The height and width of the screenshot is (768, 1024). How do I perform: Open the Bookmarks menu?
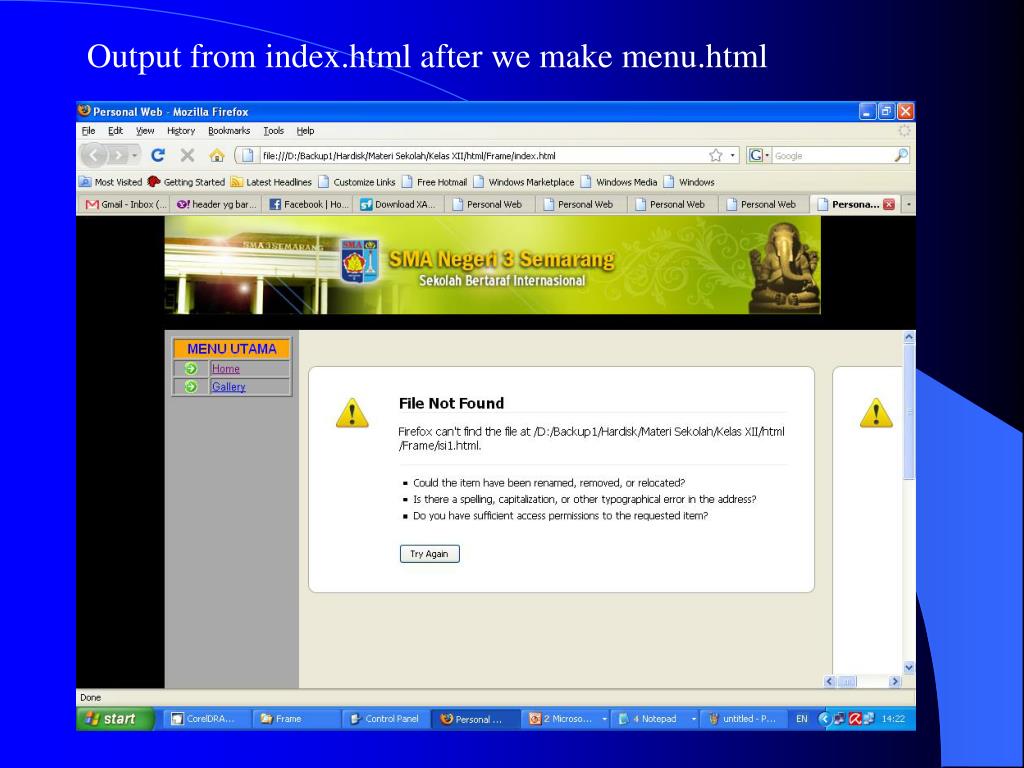[x=229, y=131]
